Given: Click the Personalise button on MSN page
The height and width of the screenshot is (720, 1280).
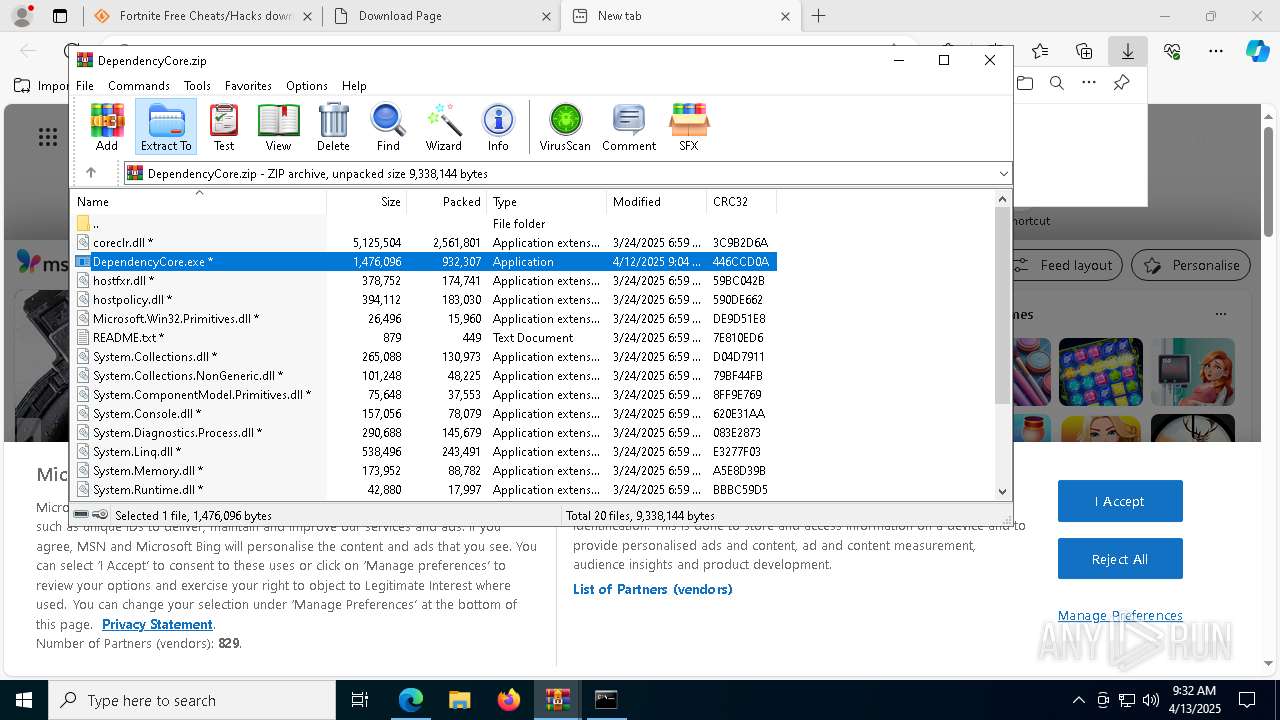Looking at the screenshot, I should (x=1191, y=265).
